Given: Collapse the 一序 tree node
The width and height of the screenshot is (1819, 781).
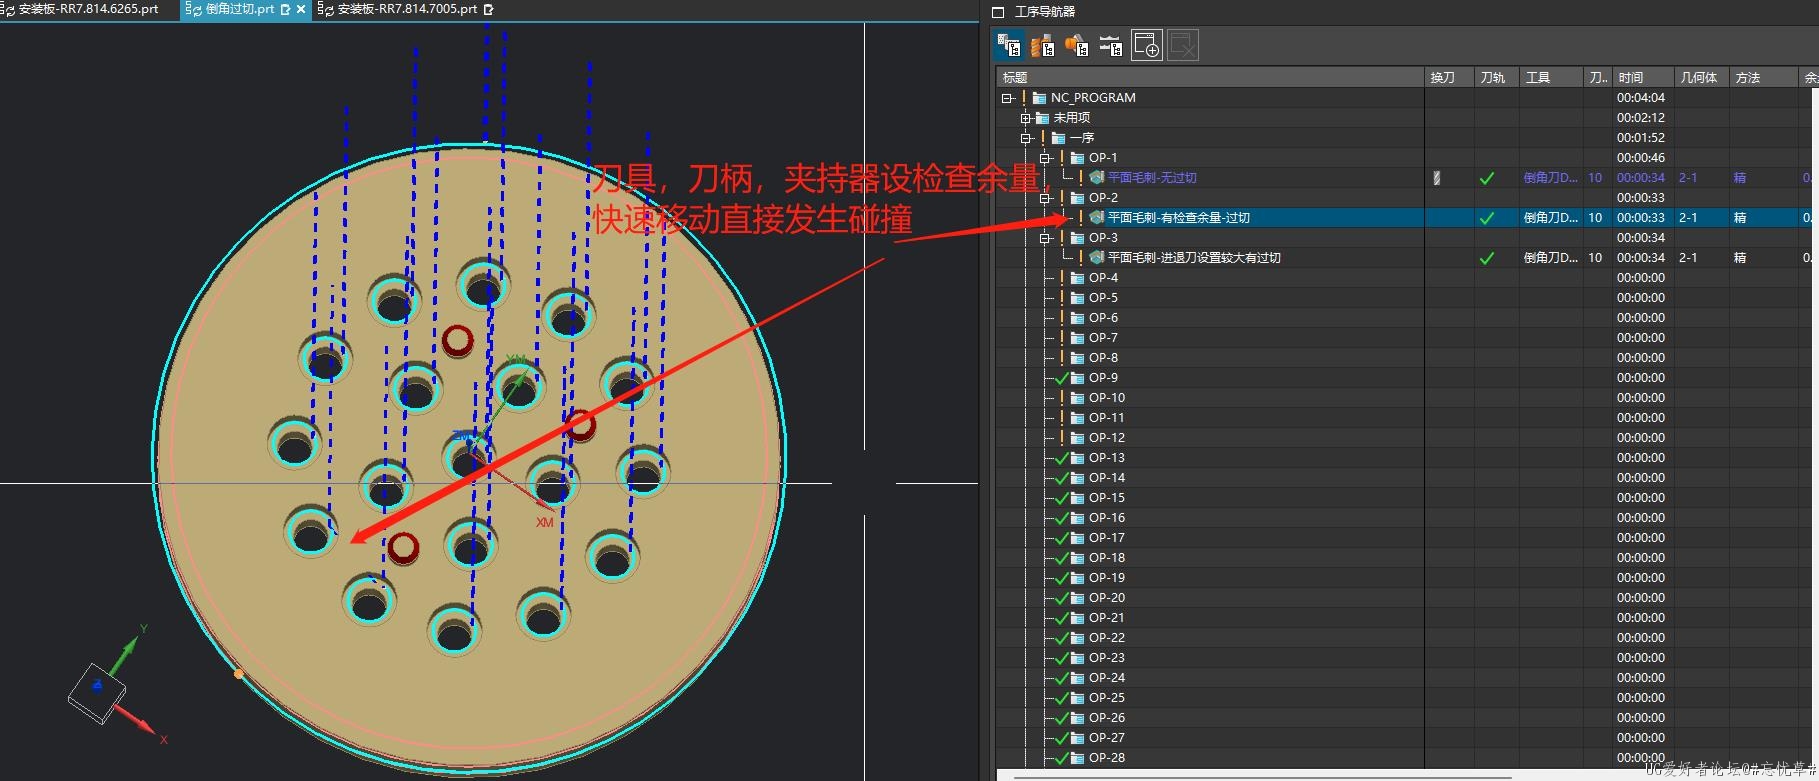Looking at the screenshot, I should pos(1026,138).
